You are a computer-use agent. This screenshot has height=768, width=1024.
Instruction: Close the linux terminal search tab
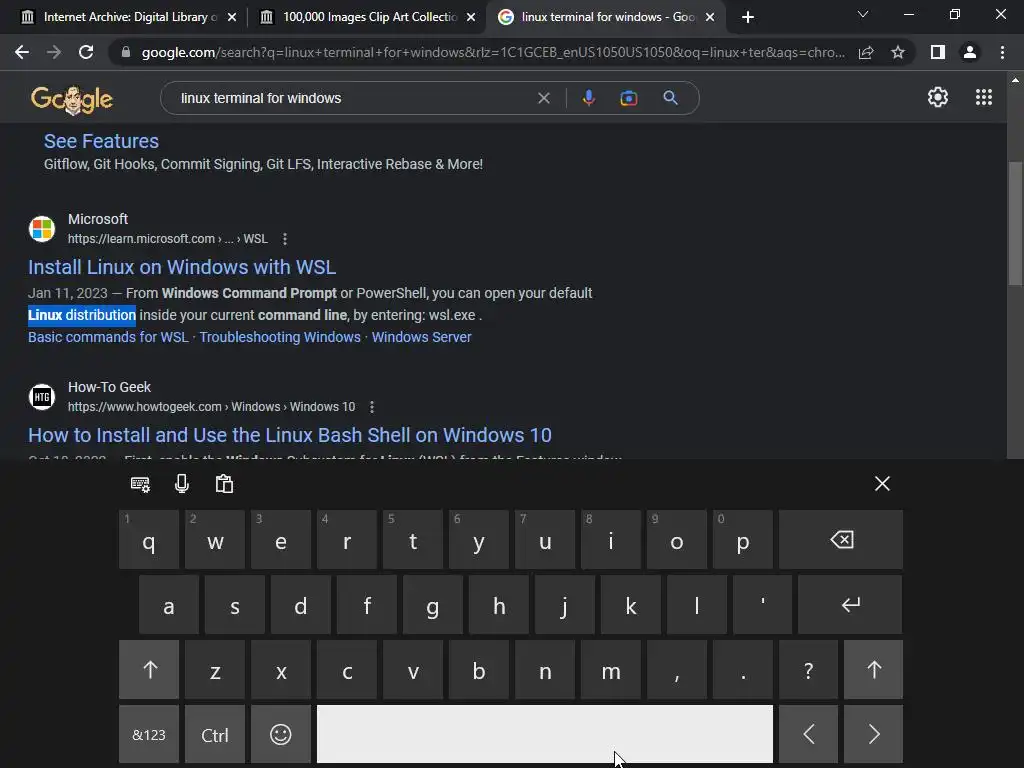(x=710, y=18)
